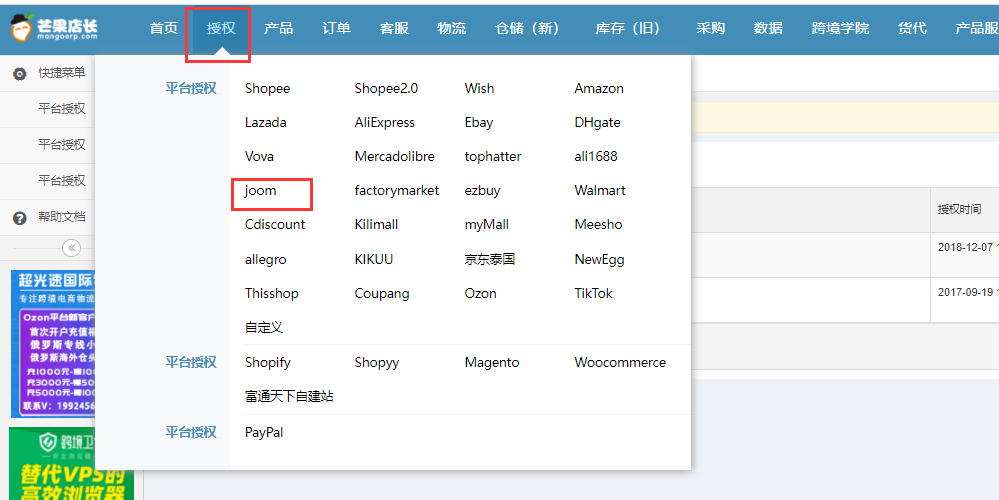Image resolution: width=999 pixels, height=500 pixels.
Task: Choose TikTok from the platform list
Action: pos(594,294)
